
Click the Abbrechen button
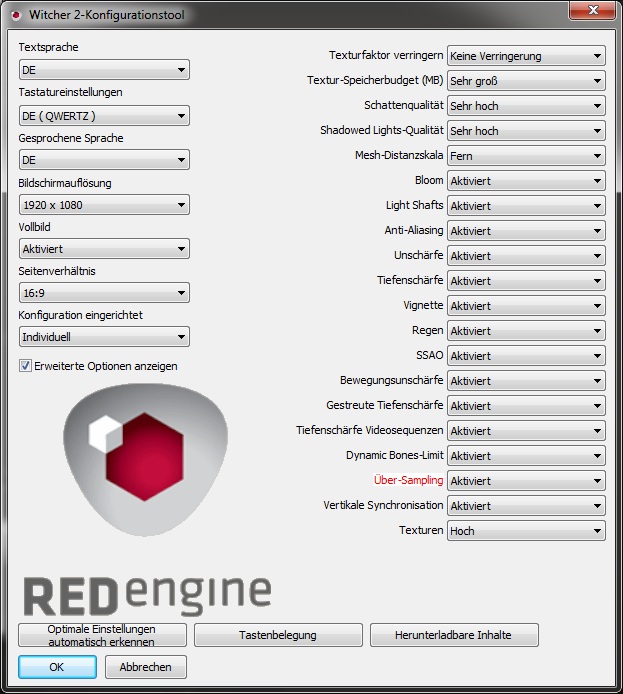point(146,667)
